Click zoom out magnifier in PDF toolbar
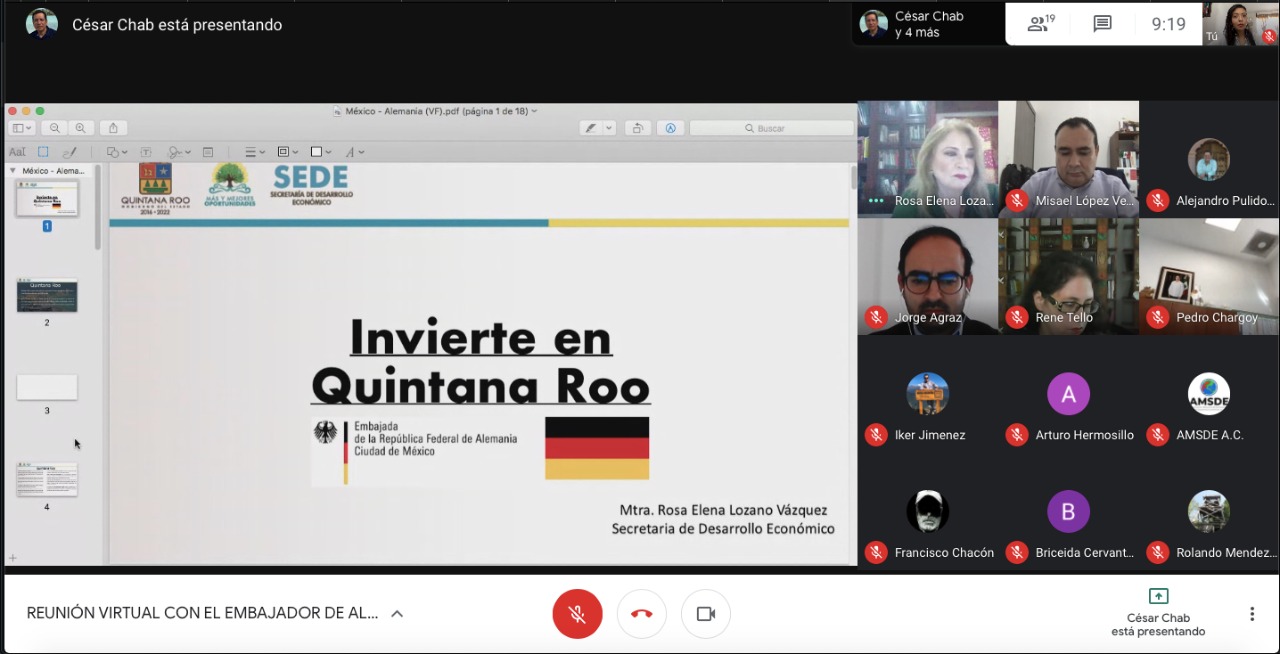 pyautogui.click(x=55, y=128)
